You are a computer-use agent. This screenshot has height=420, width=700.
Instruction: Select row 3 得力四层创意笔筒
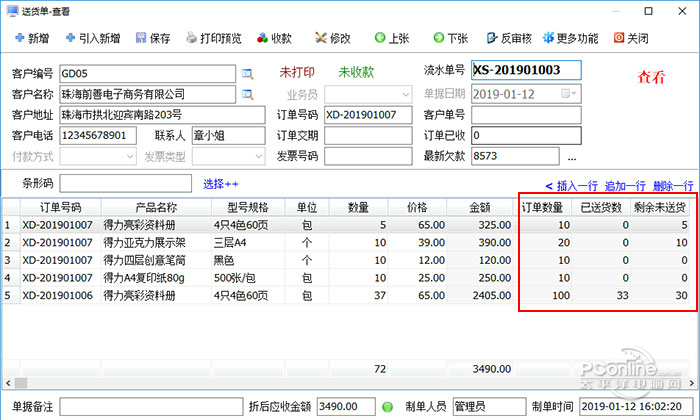pyautogui.click(x=346, y=260)
